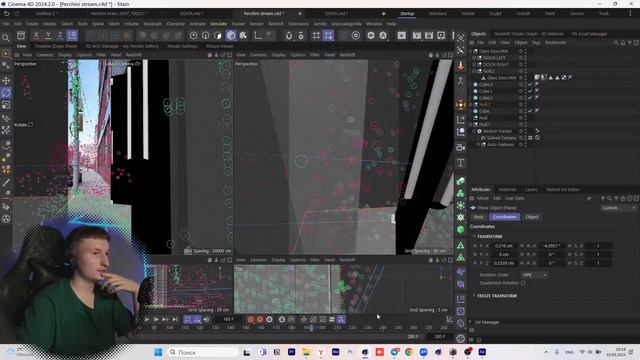Expand the FREEZE TRANSFORM section
The width and height of the screenshot is (640, 360).
point(474,296)
